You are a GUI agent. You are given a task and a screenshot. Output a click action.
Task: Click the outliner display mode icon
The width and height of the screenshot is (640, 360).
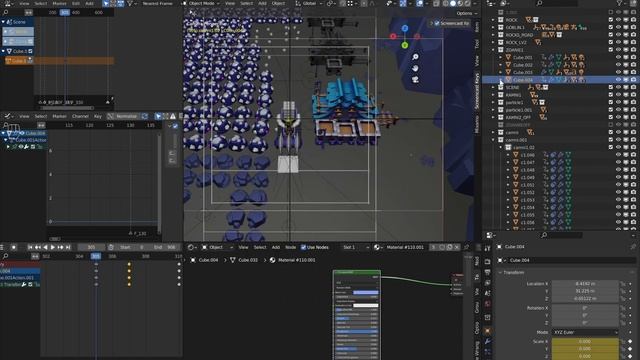[x=504, y=3]
